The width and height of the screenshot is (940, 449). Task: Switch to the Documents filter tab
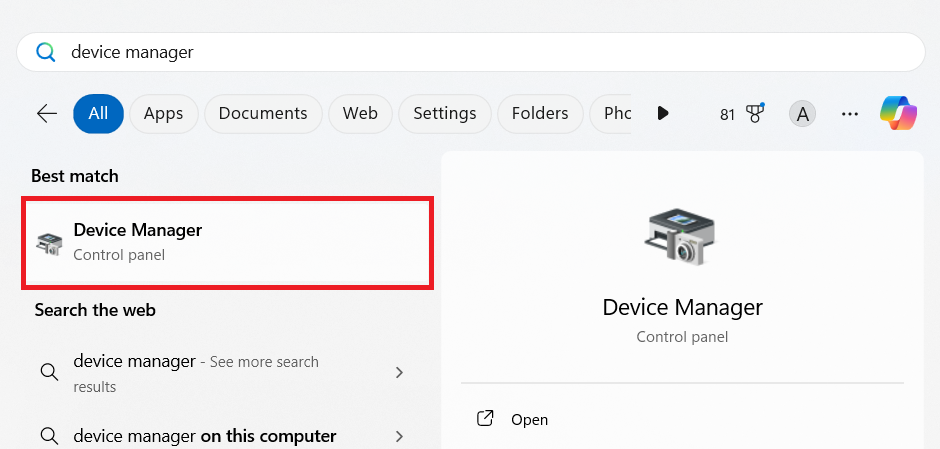(263, 114)
